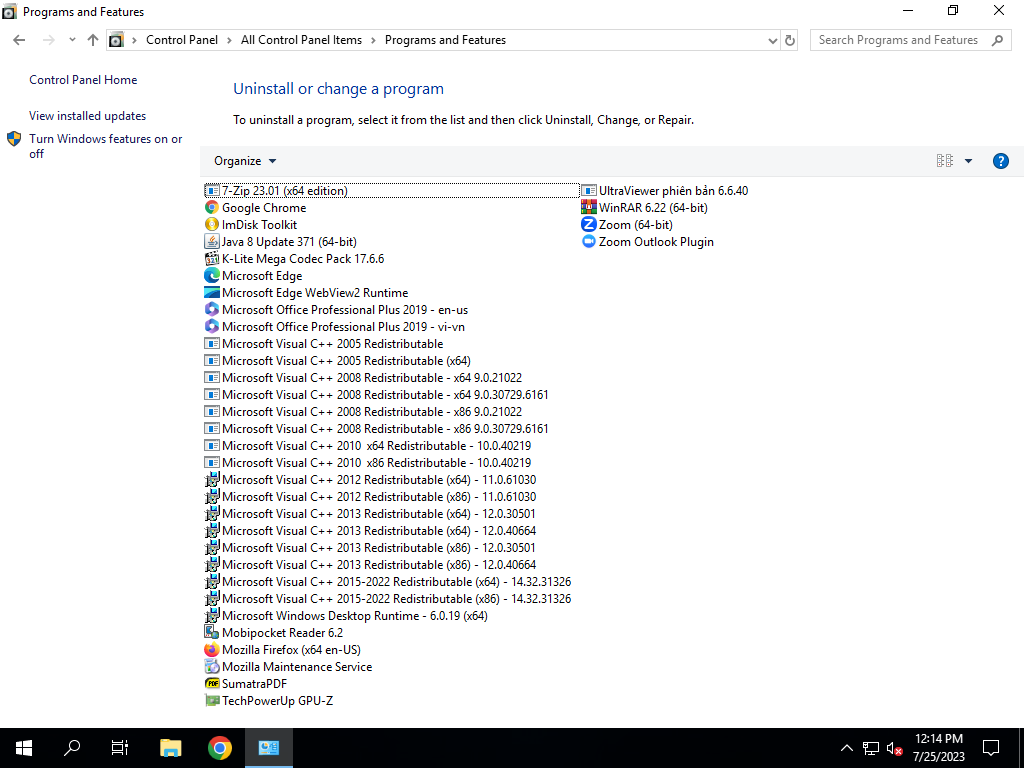Open File Explorer from the taskbar

170,748
